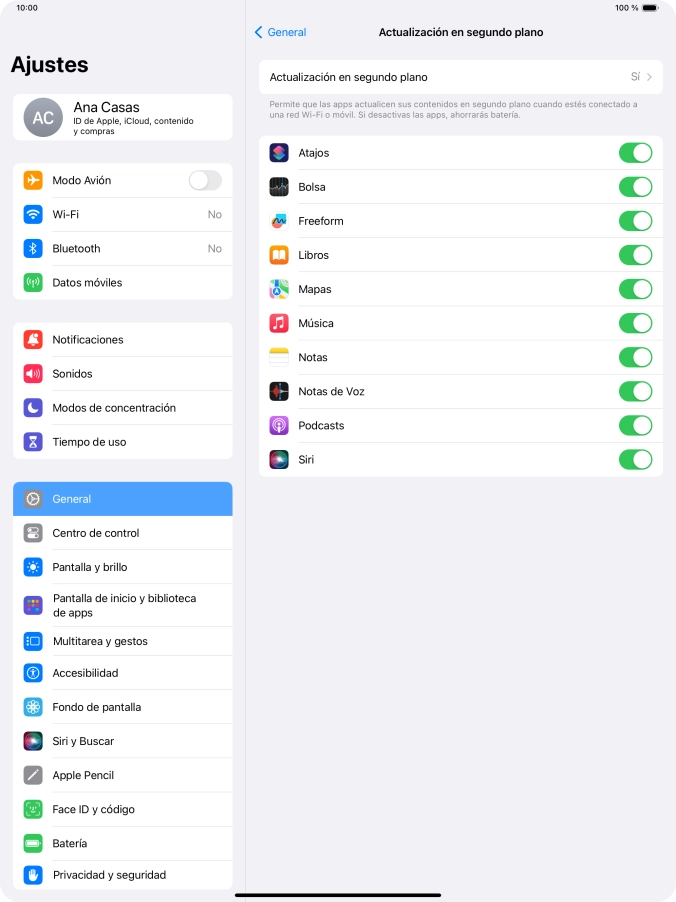Open the Ana Casas Apple ID profile
The width and height of the screenshot is (676, 902).
[123, 118]
